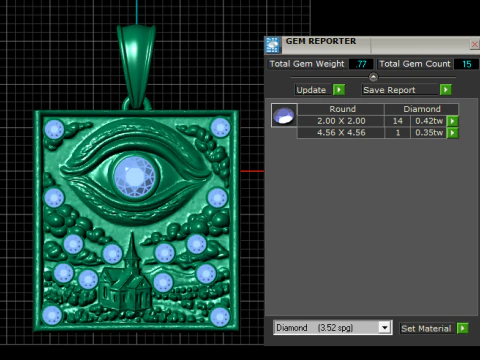Click the Diamond column header
480x360 pixels.
tap(422, 109)
